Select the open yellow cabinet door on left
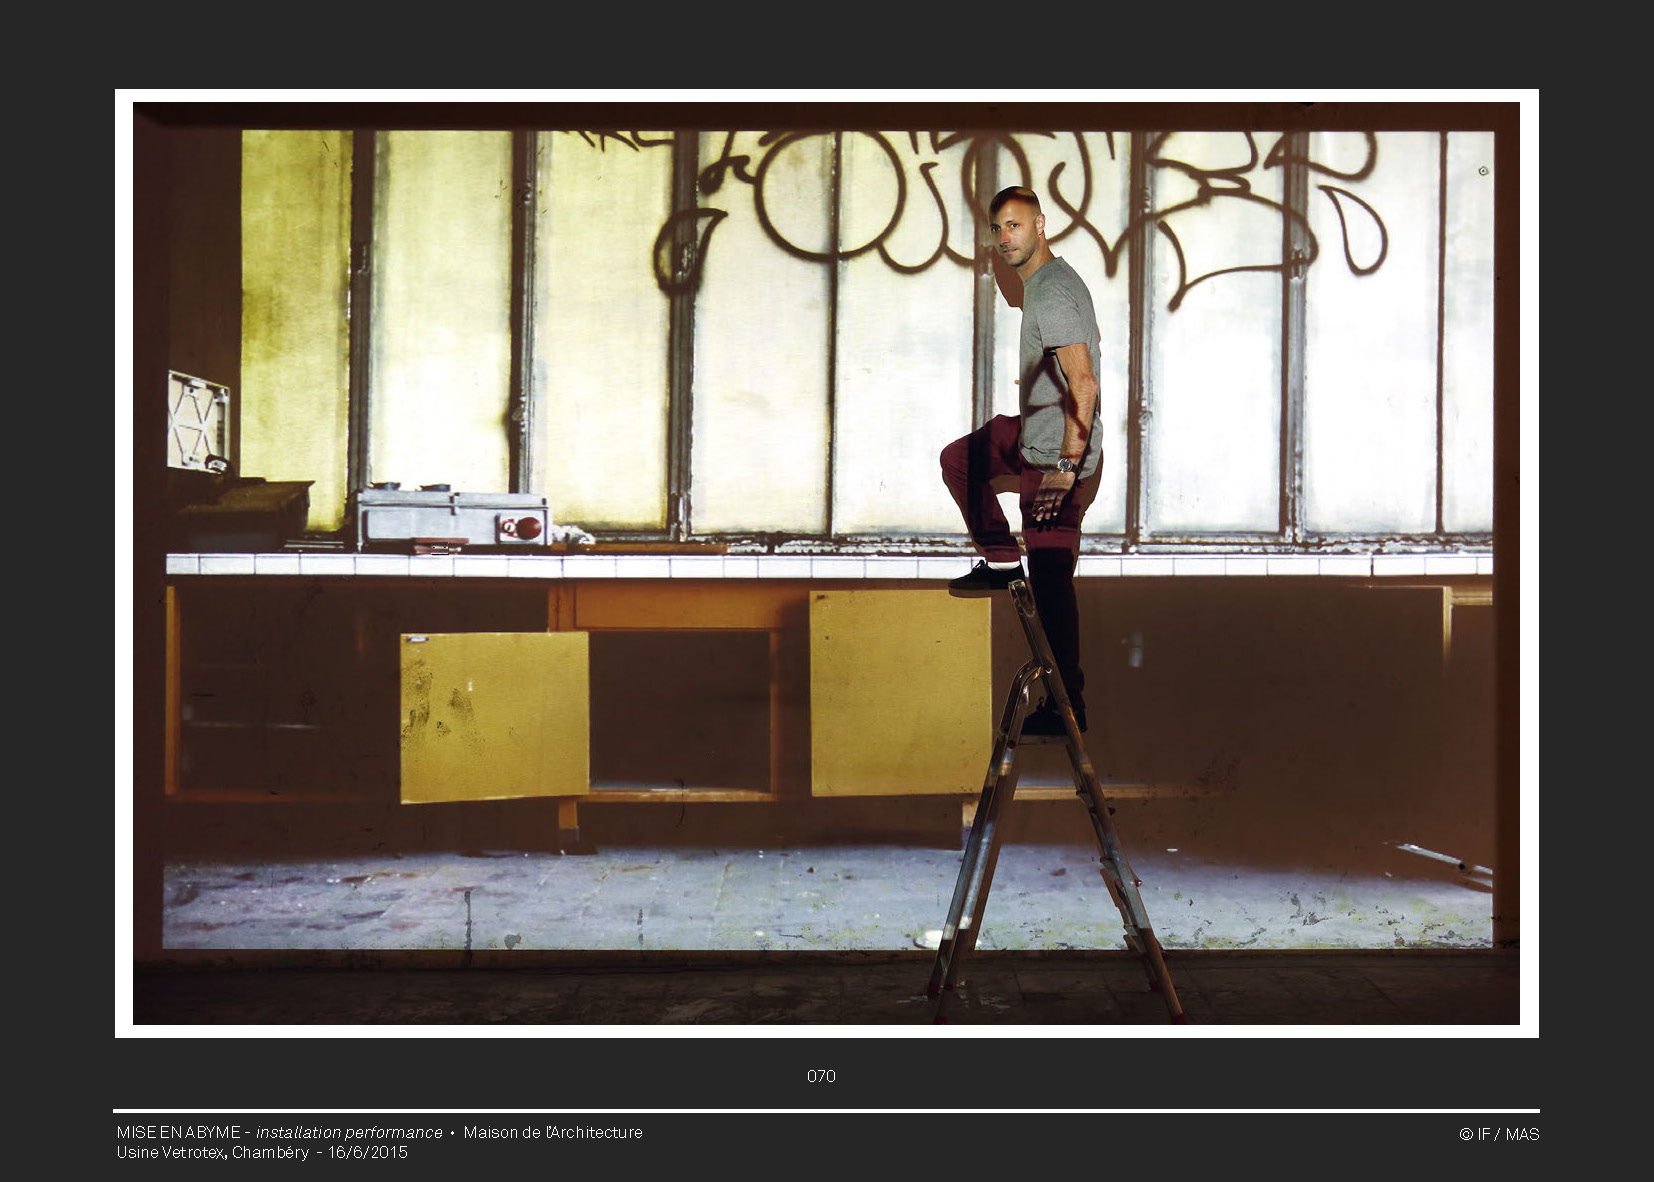 [x=494, y=717]
